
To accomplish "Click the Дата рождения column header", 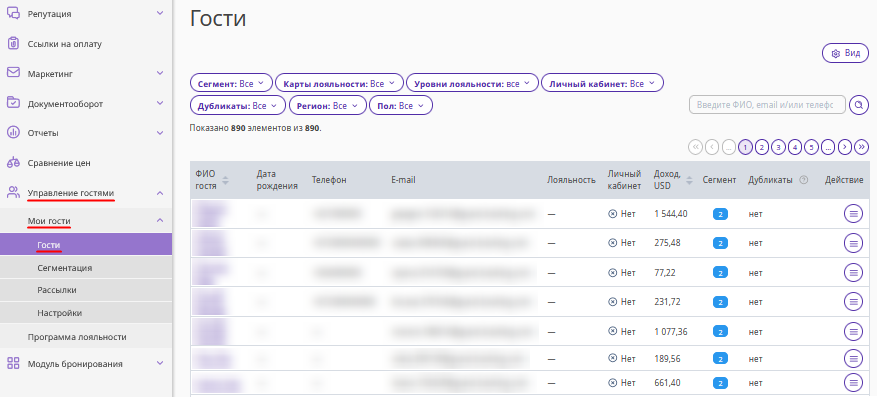I will (x=277, y=180).
